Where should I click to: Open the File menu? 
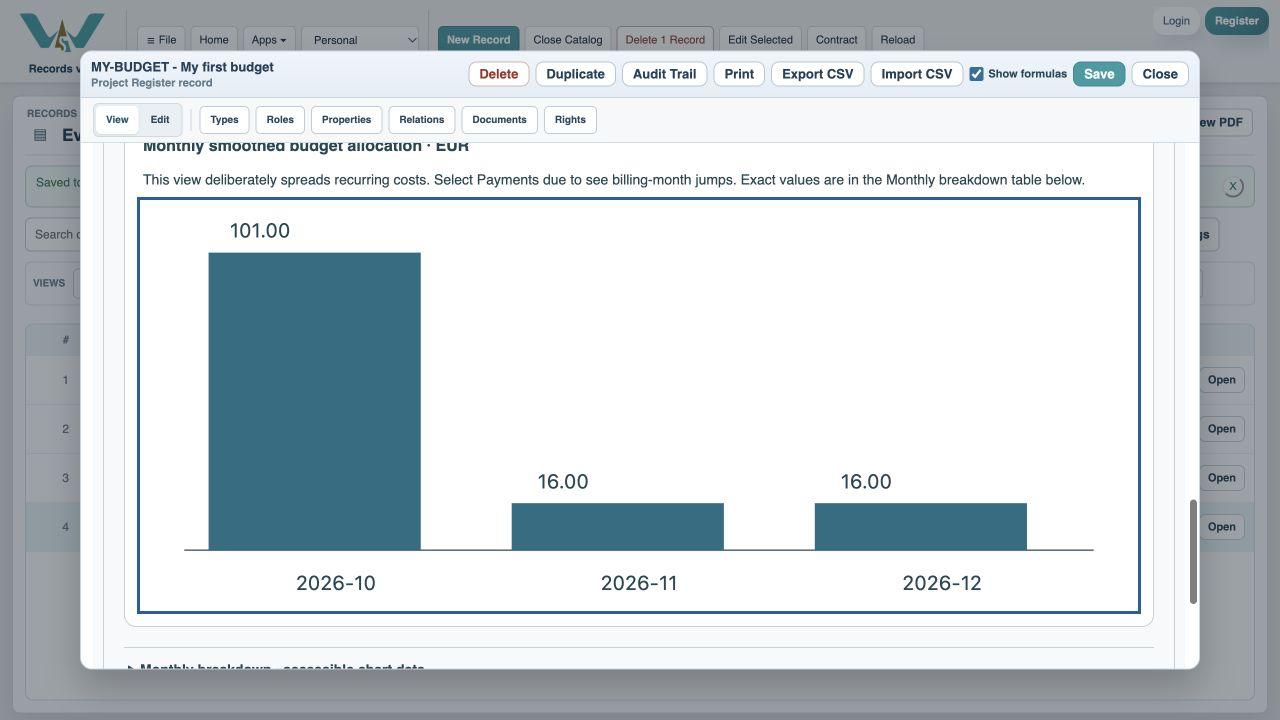pos(161,40)
